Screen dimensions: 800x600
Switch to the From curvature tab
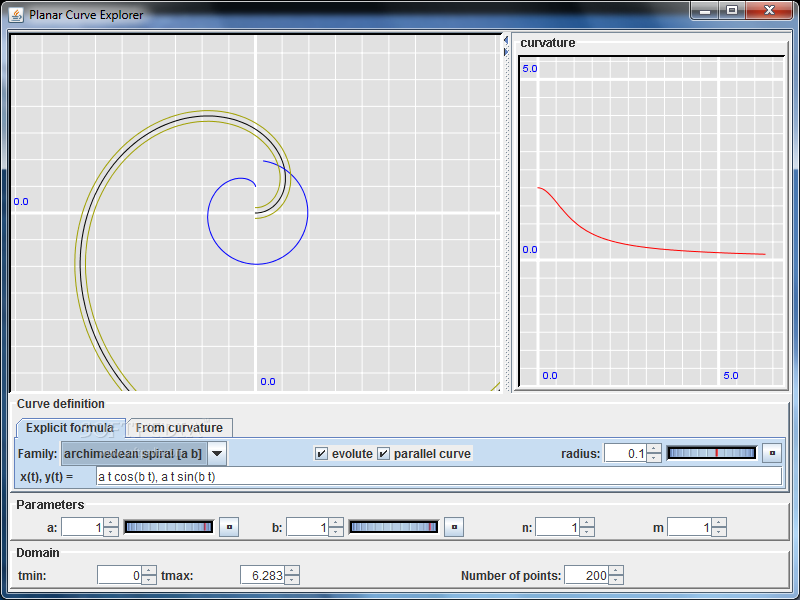click(179, 428)
